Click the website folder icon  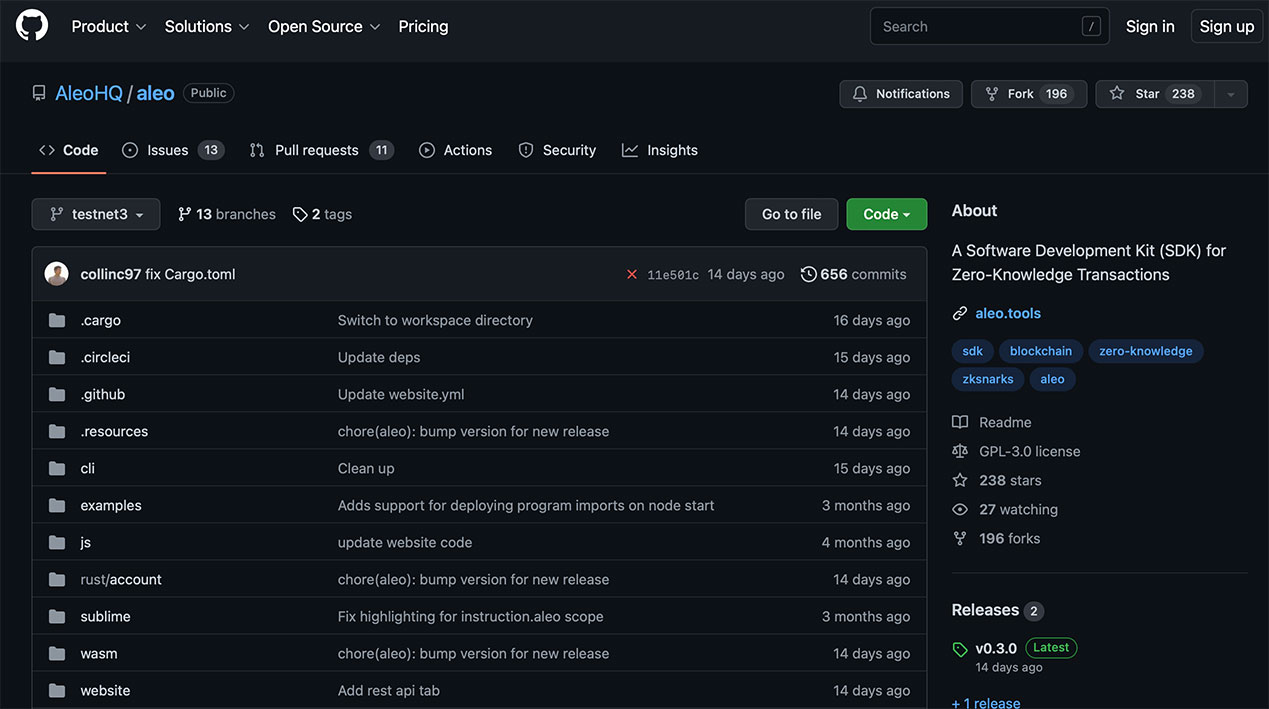[57, 690]
